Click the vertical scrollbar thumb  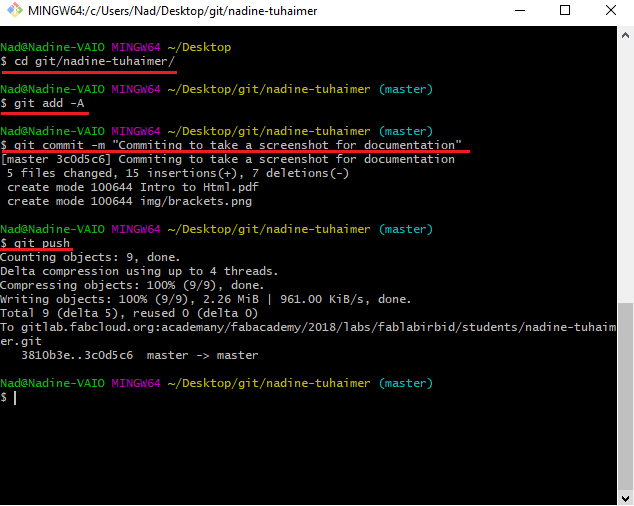click(x=625, y=396)
